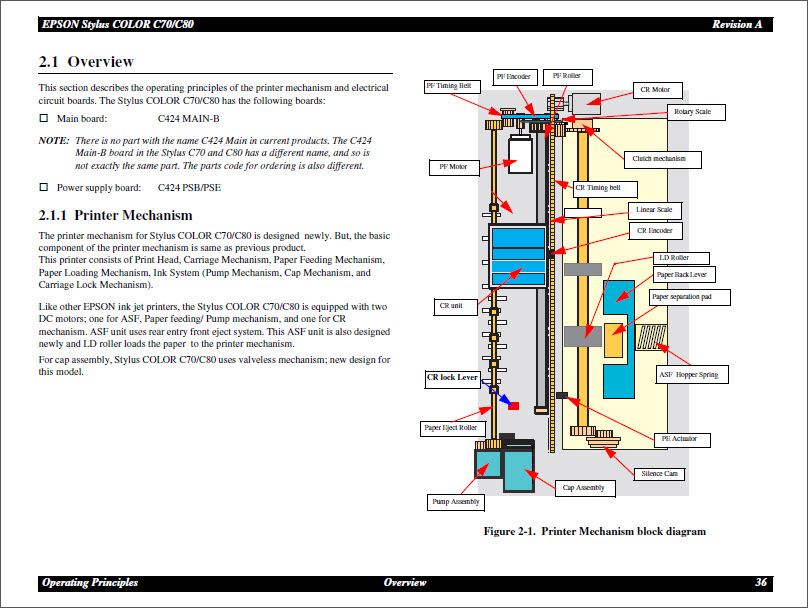
Task: Click the ASF Hopper Spring label
Action: (692, 374)
